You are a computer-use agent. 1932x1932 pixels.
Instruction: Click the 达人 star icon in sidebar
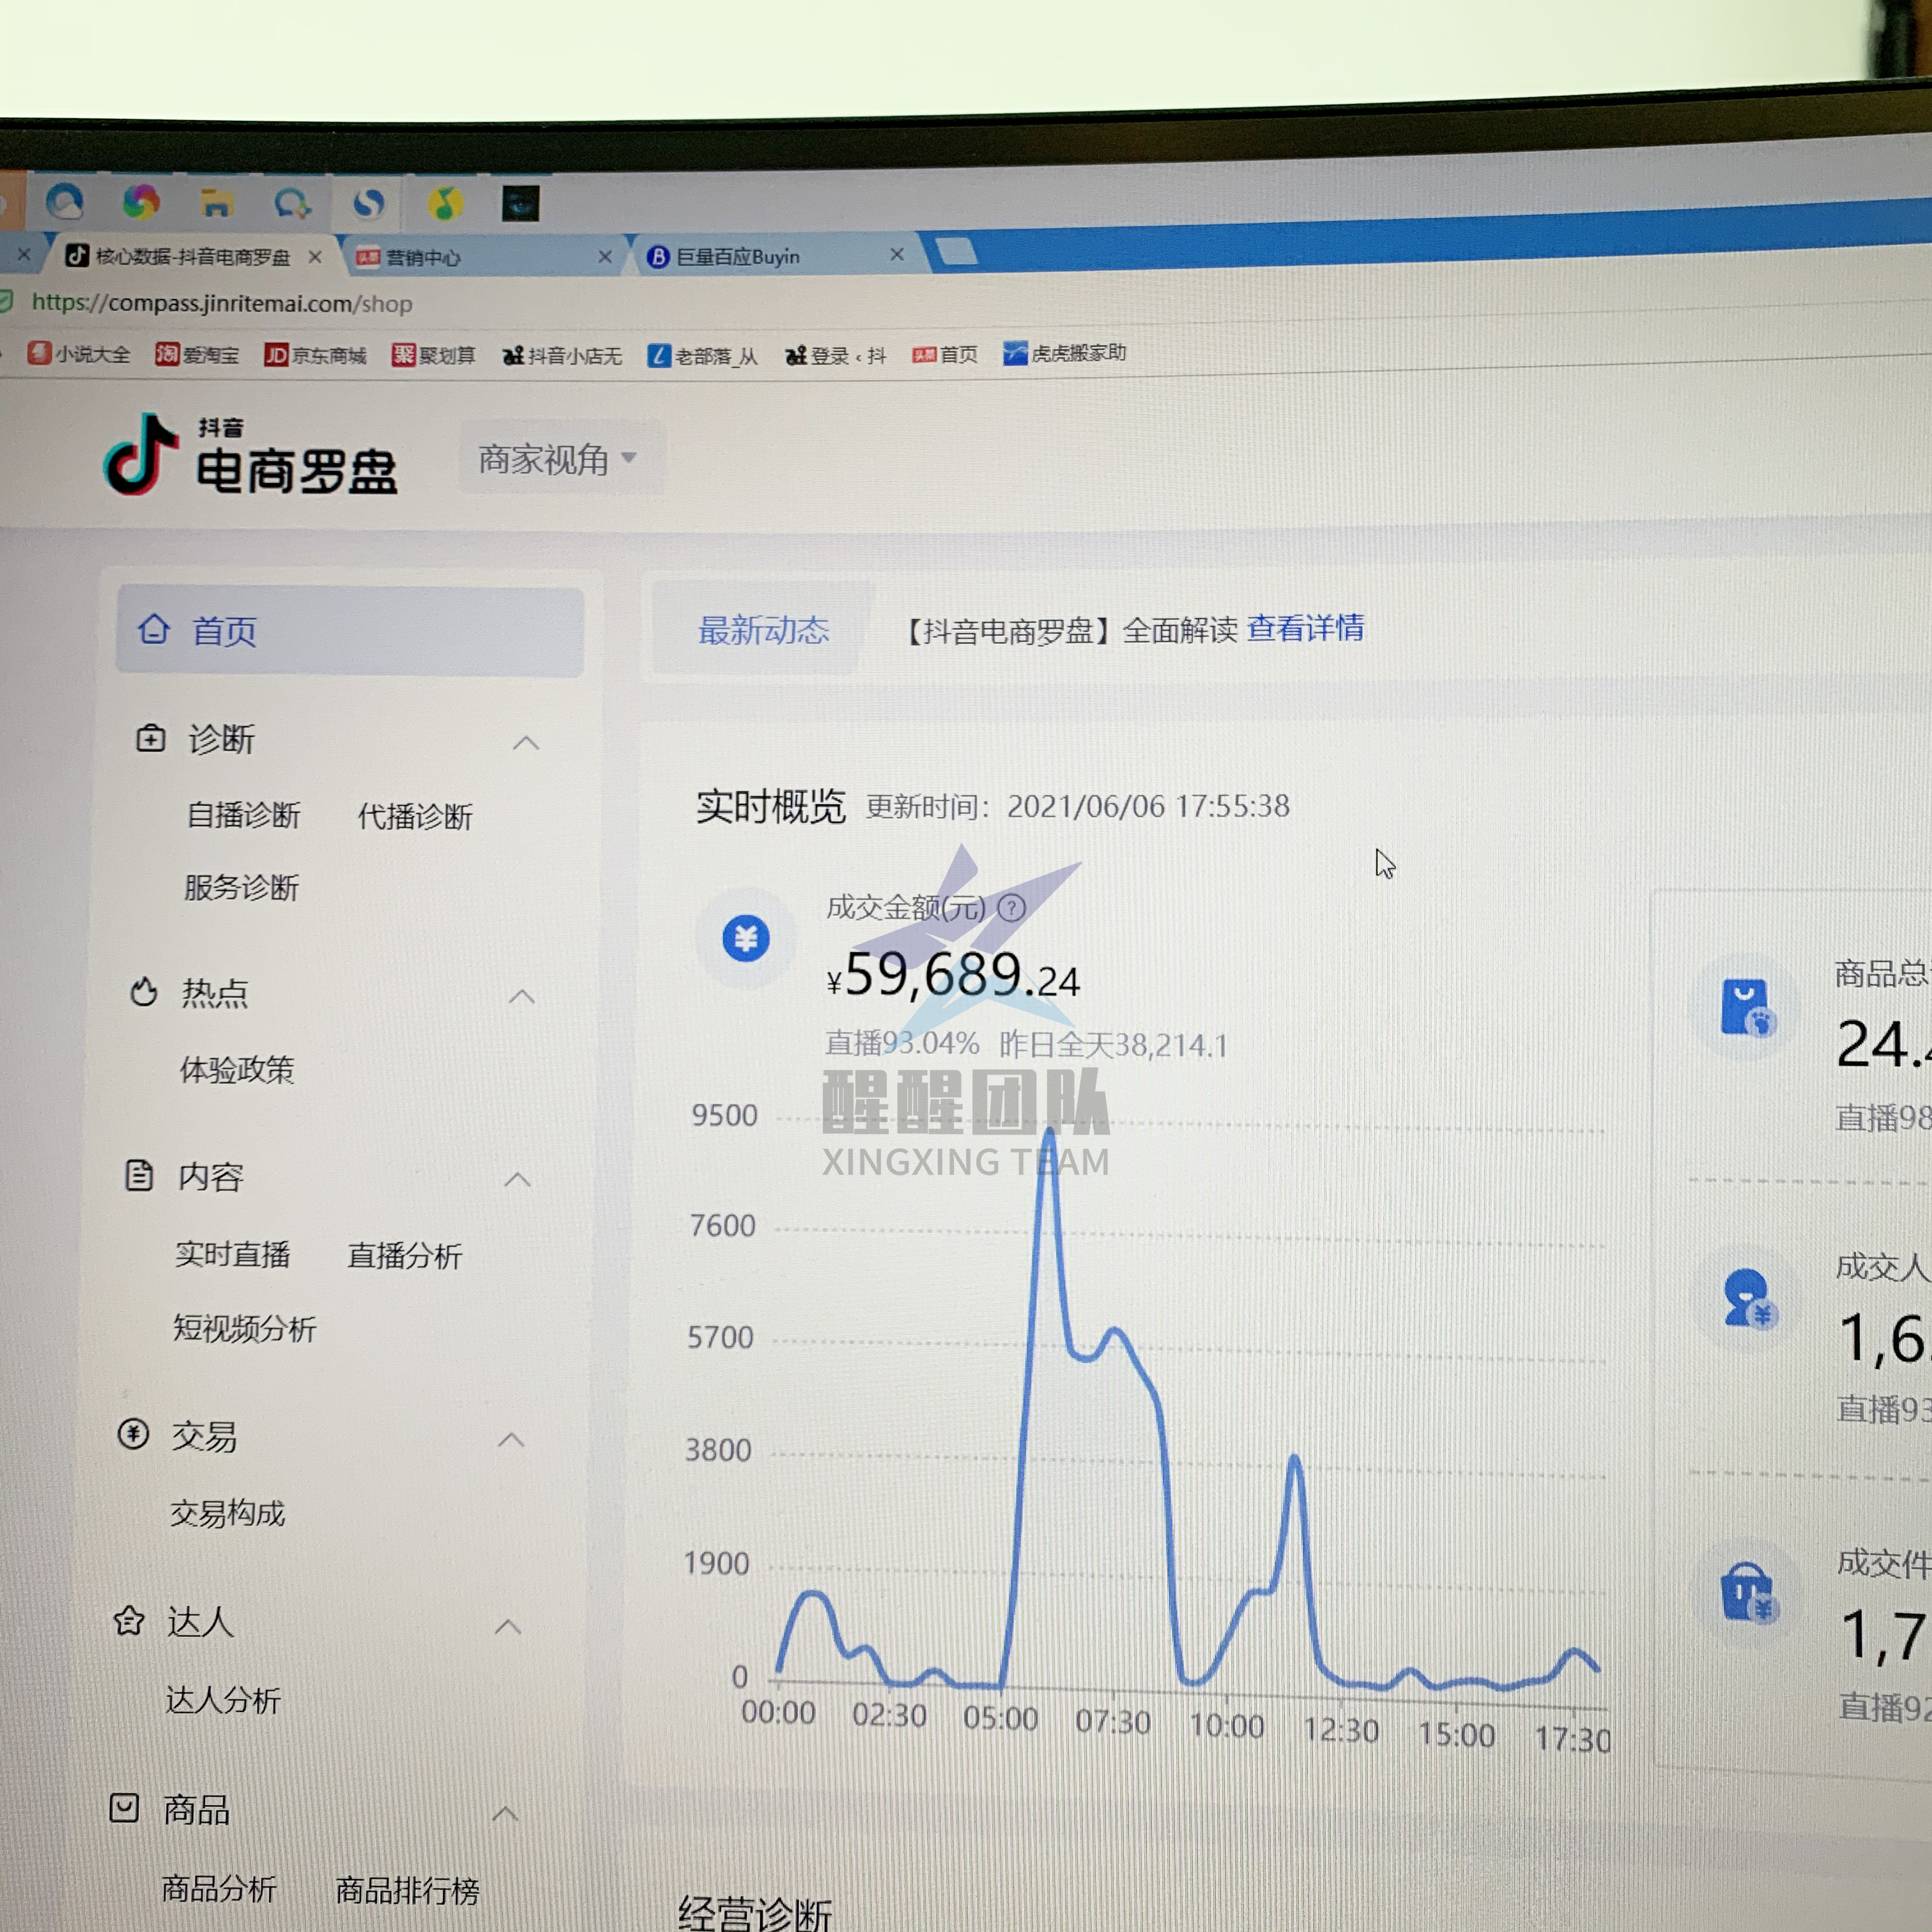tap(130, 1621)
